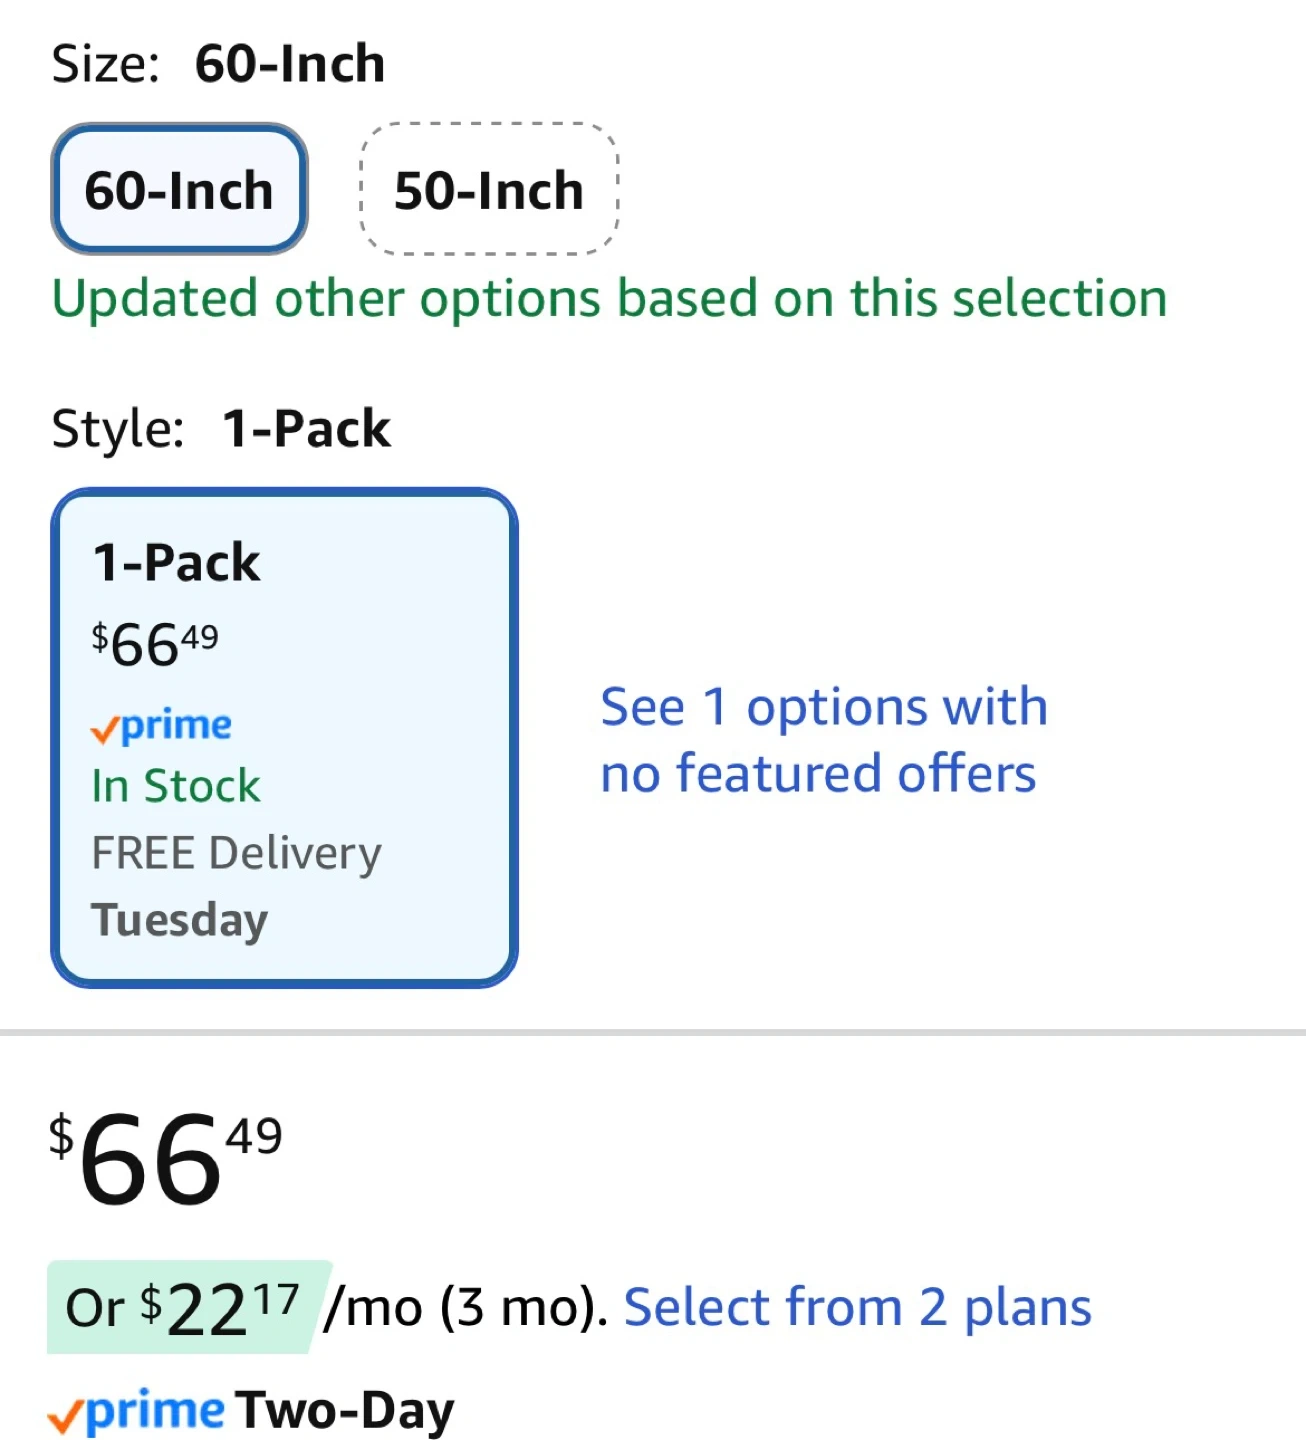
Task: Click the green "Or $22.17" monthly badge
Action: [x=185, y=1307]
